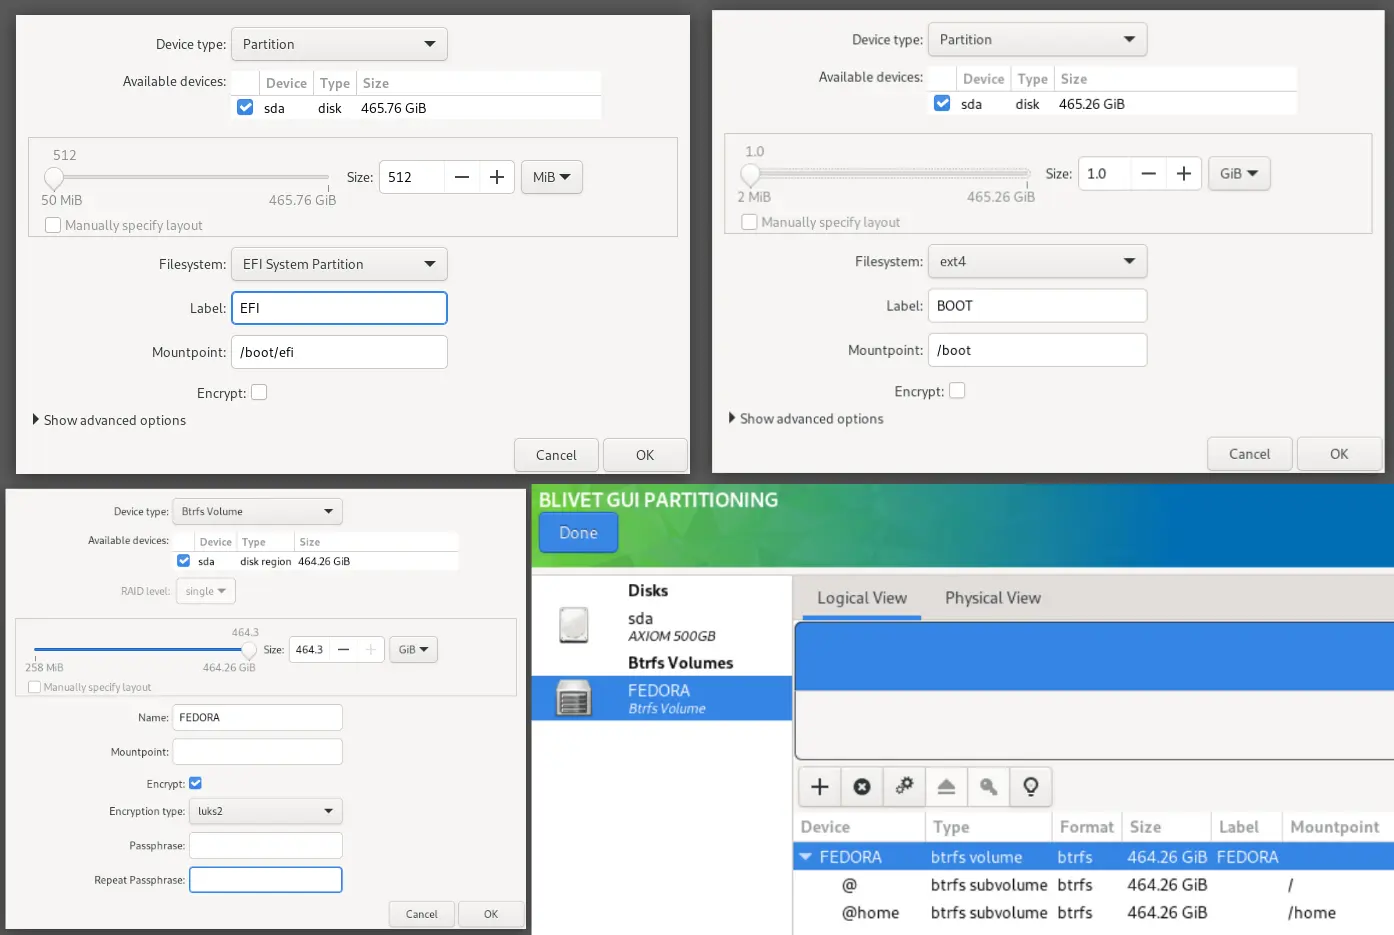Click OK in the Btrfs Volume dialog

[491, 914]
